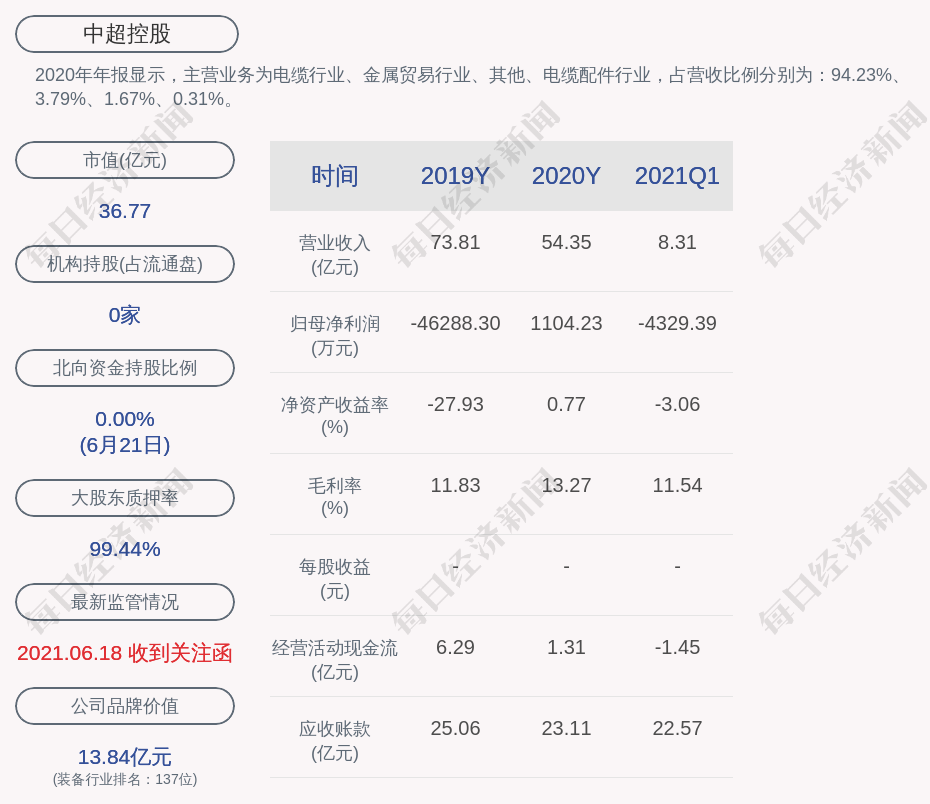Click the 毛利率(%) row label

point(335,497)
